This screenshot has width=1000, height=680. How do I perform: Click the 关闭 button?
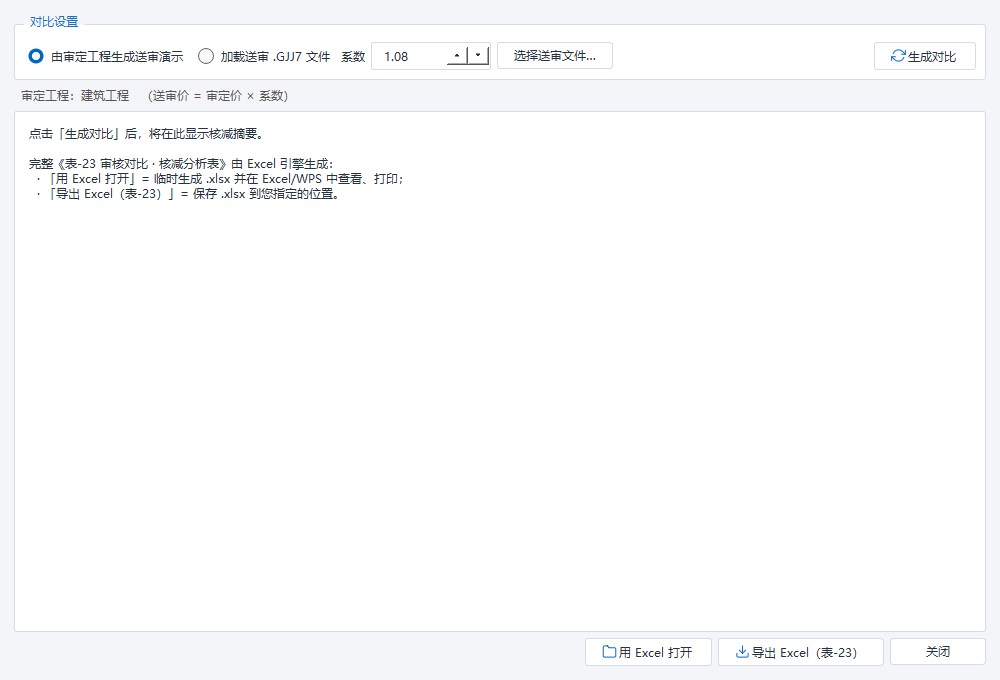click(938, 652)
